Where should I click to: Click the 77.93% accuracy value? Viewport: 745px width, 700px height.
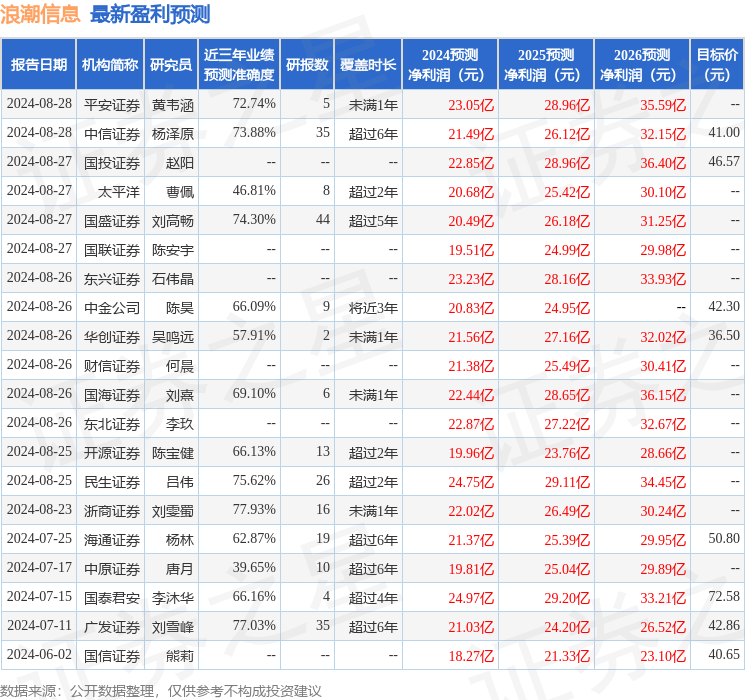click(254, 509)
